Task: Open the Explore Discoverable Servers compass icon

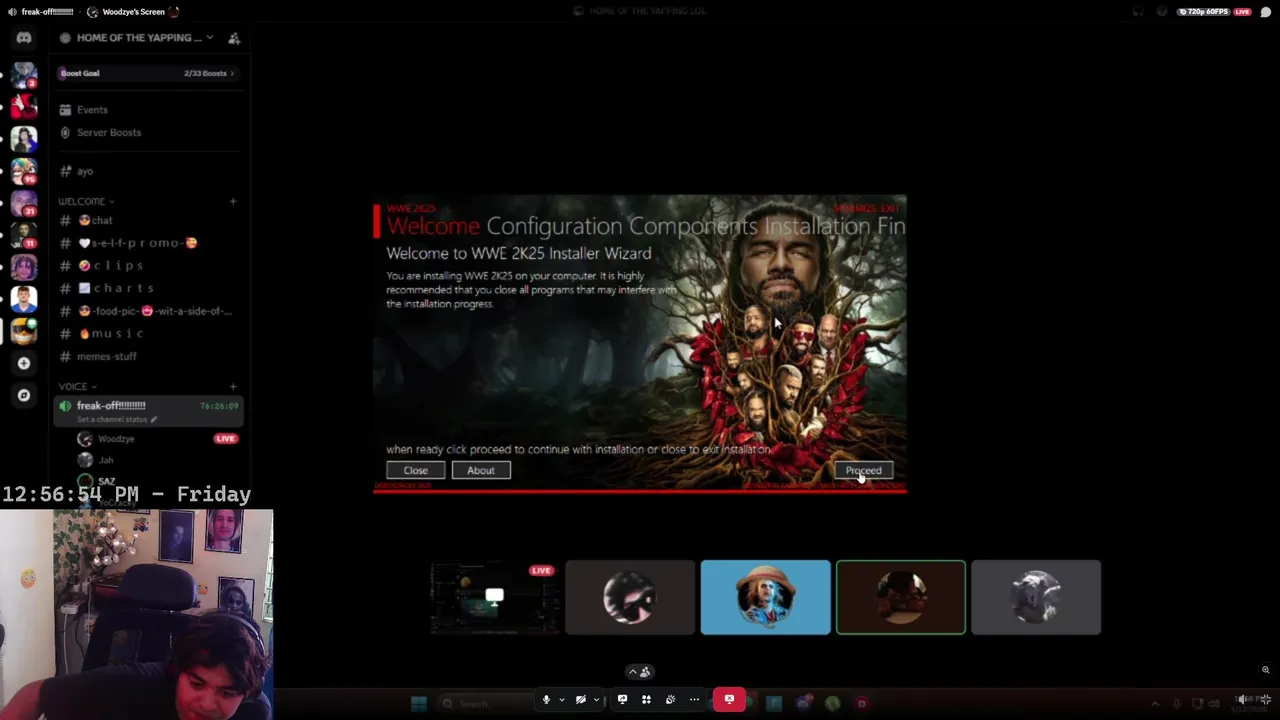Action: [24, 395]
